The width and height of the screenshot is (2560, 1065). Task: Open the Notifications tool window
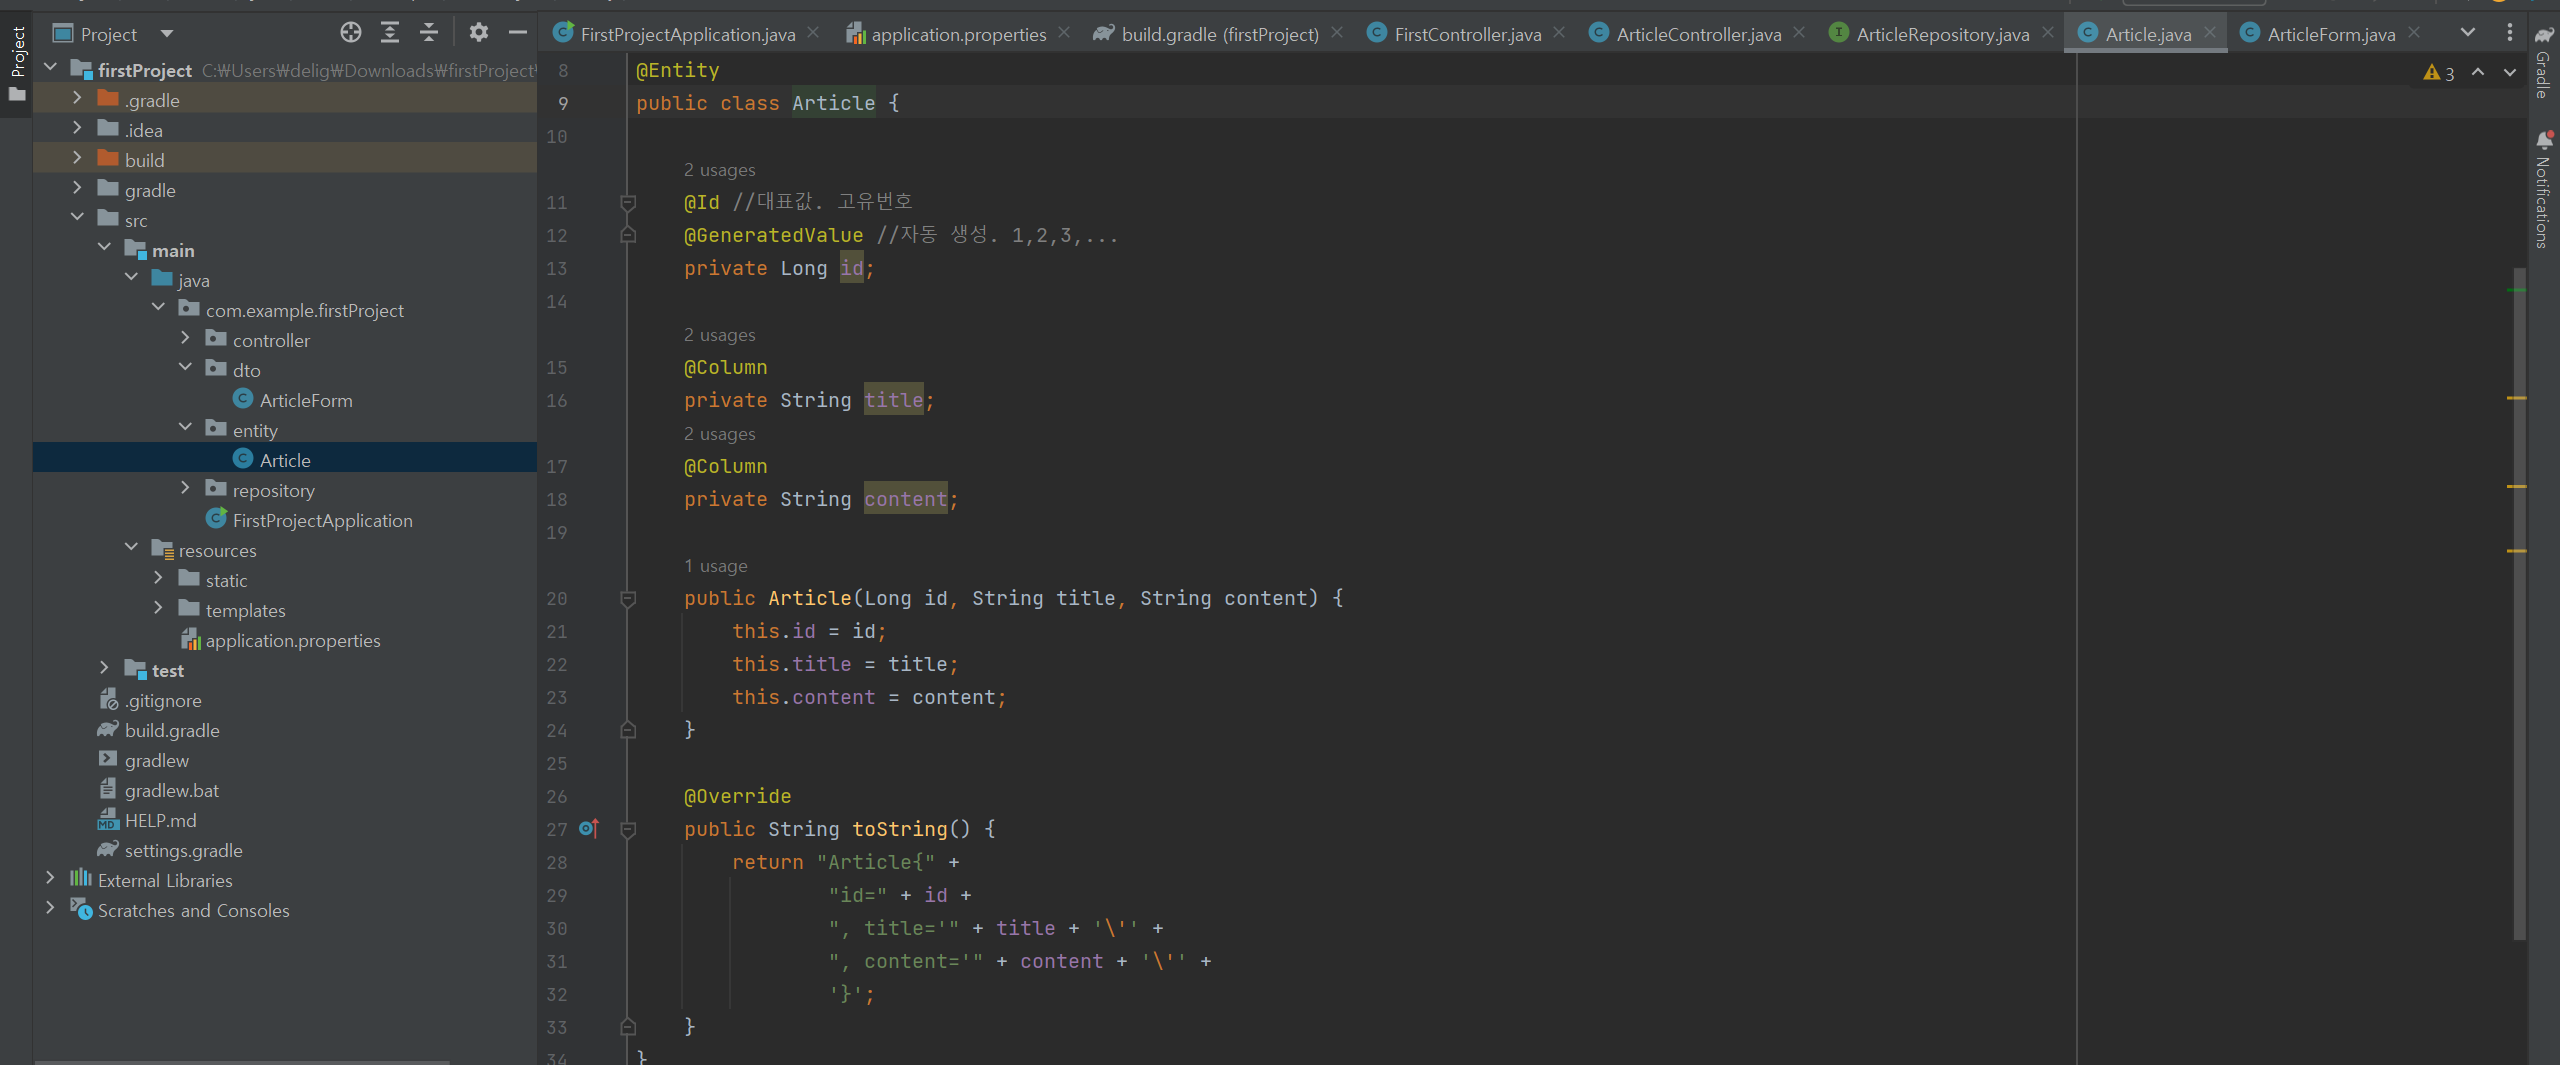click(x=2544, y=190)
